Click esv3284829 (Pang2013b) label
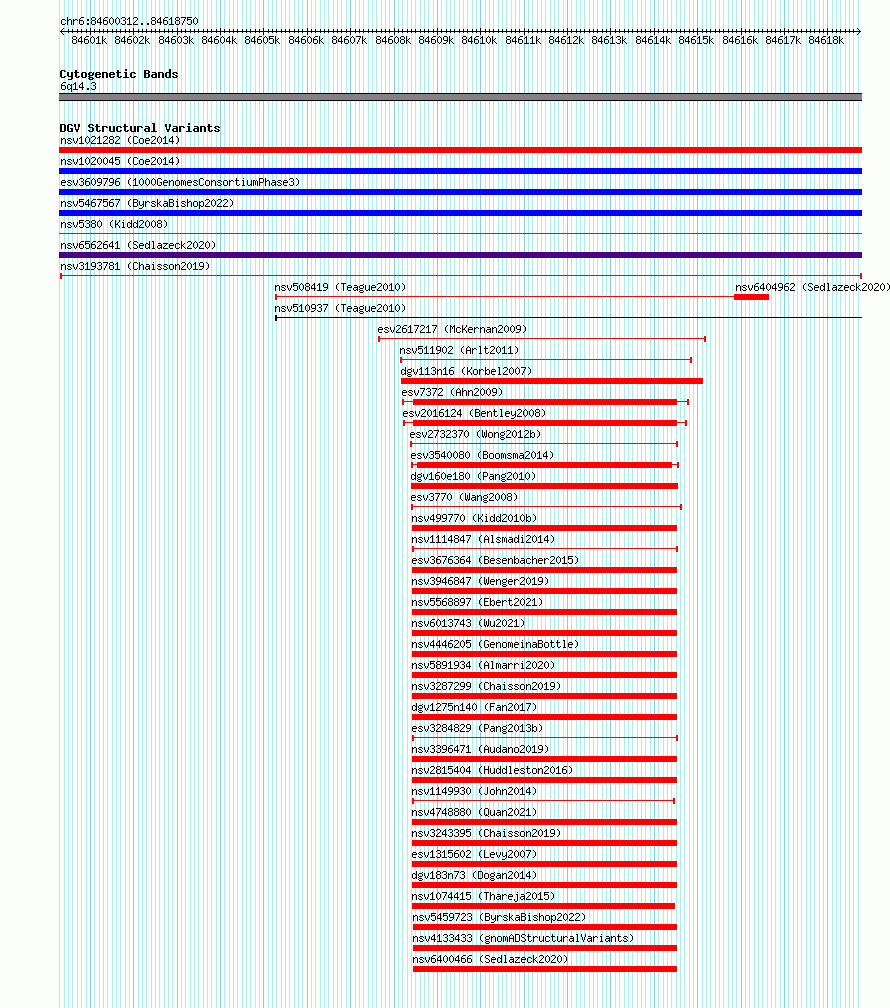 (477, 728)
